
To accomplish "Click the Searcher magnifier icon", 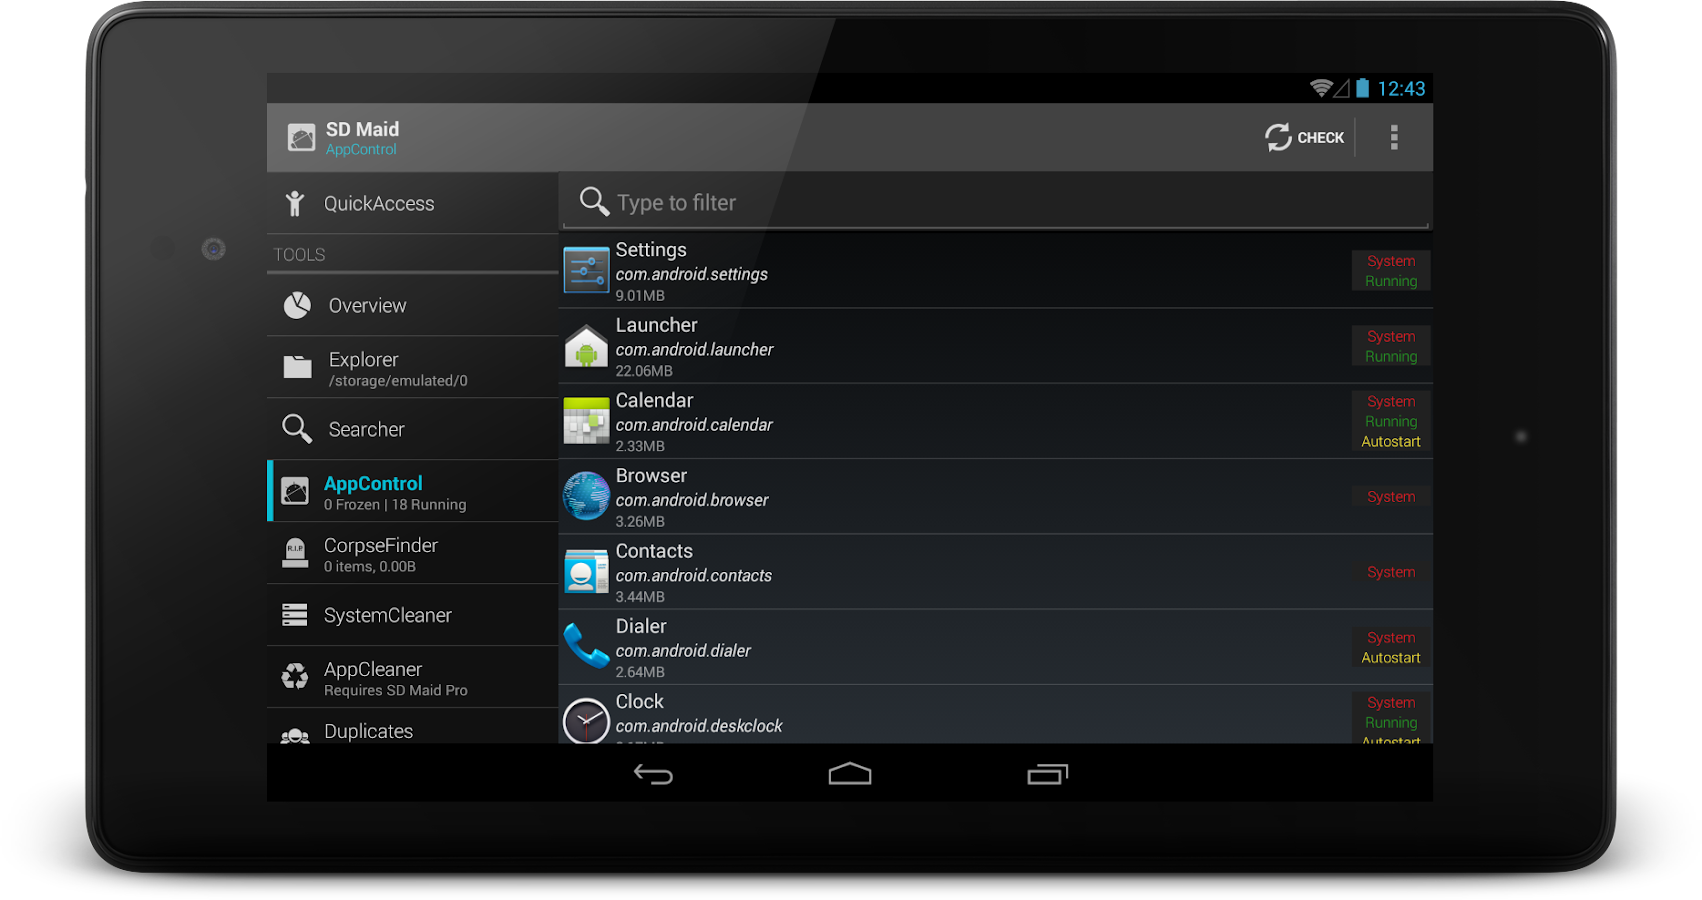I will point(297,429).
